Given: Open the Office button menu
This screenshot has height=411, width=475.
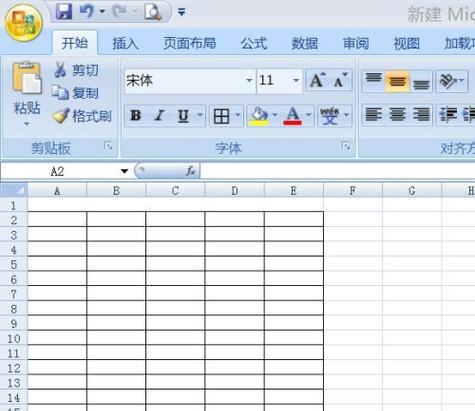Looking at the screenshot, I should click(24, 23).
